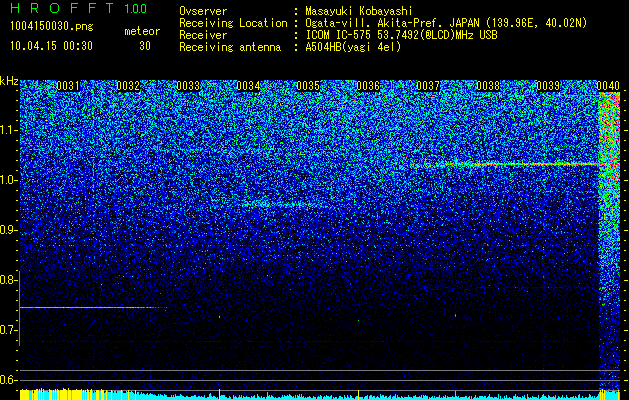Click the 0038 time marker
Image resolution: width=629 pixels, height=400 pixels.
(x=488, y=86)
